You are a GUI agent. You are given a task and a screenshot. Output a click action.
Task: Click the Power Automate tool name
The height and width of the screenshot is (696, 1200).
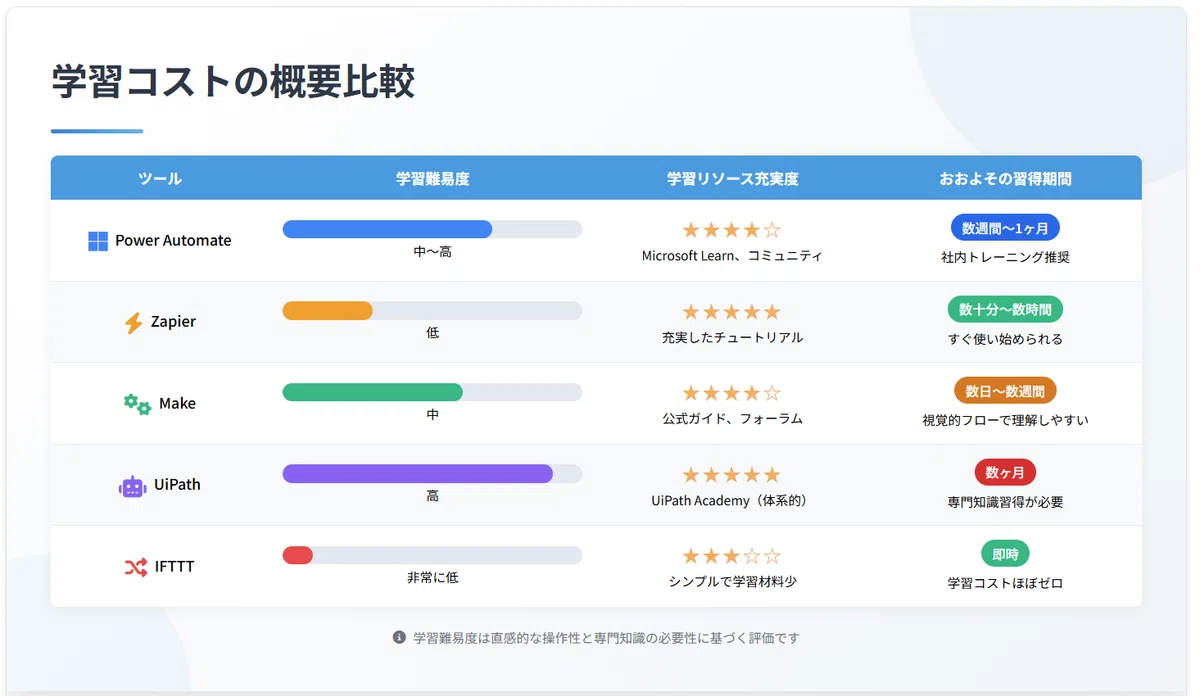(x=173, y=241)
